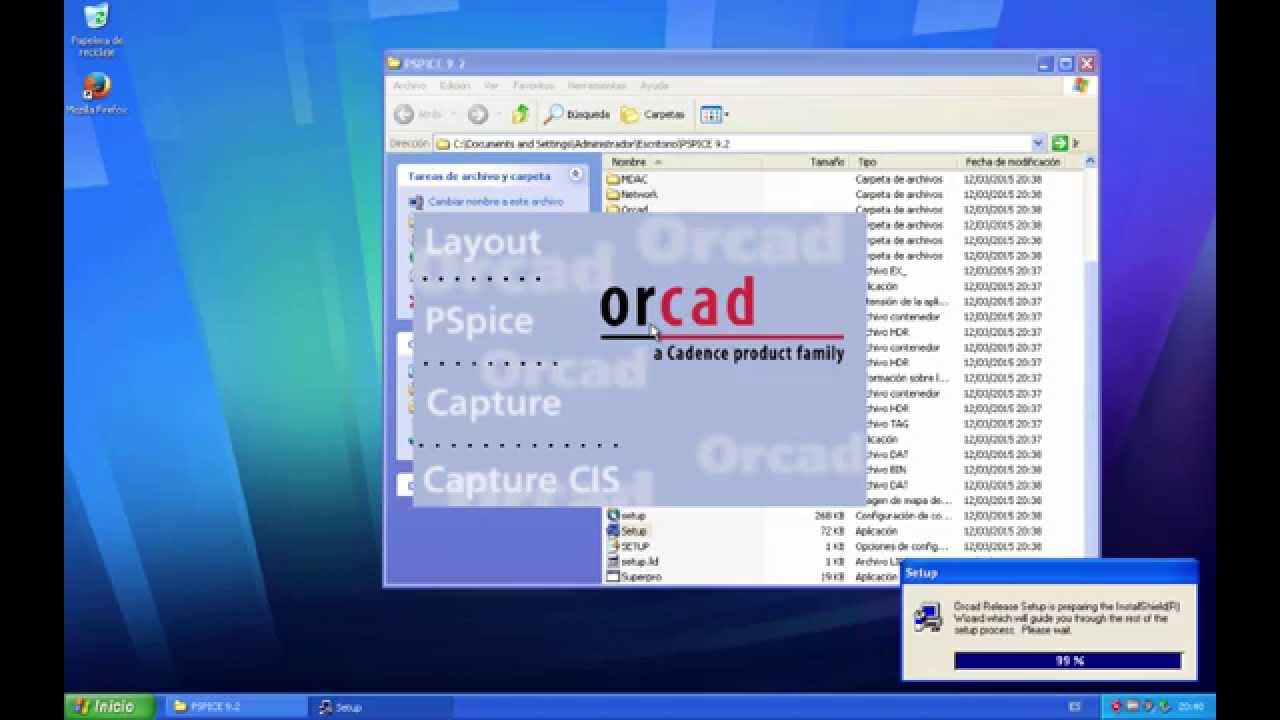The image size is (1280, 720).
Task: Click the Setup dialog title bar
Action: [1049, 573]
